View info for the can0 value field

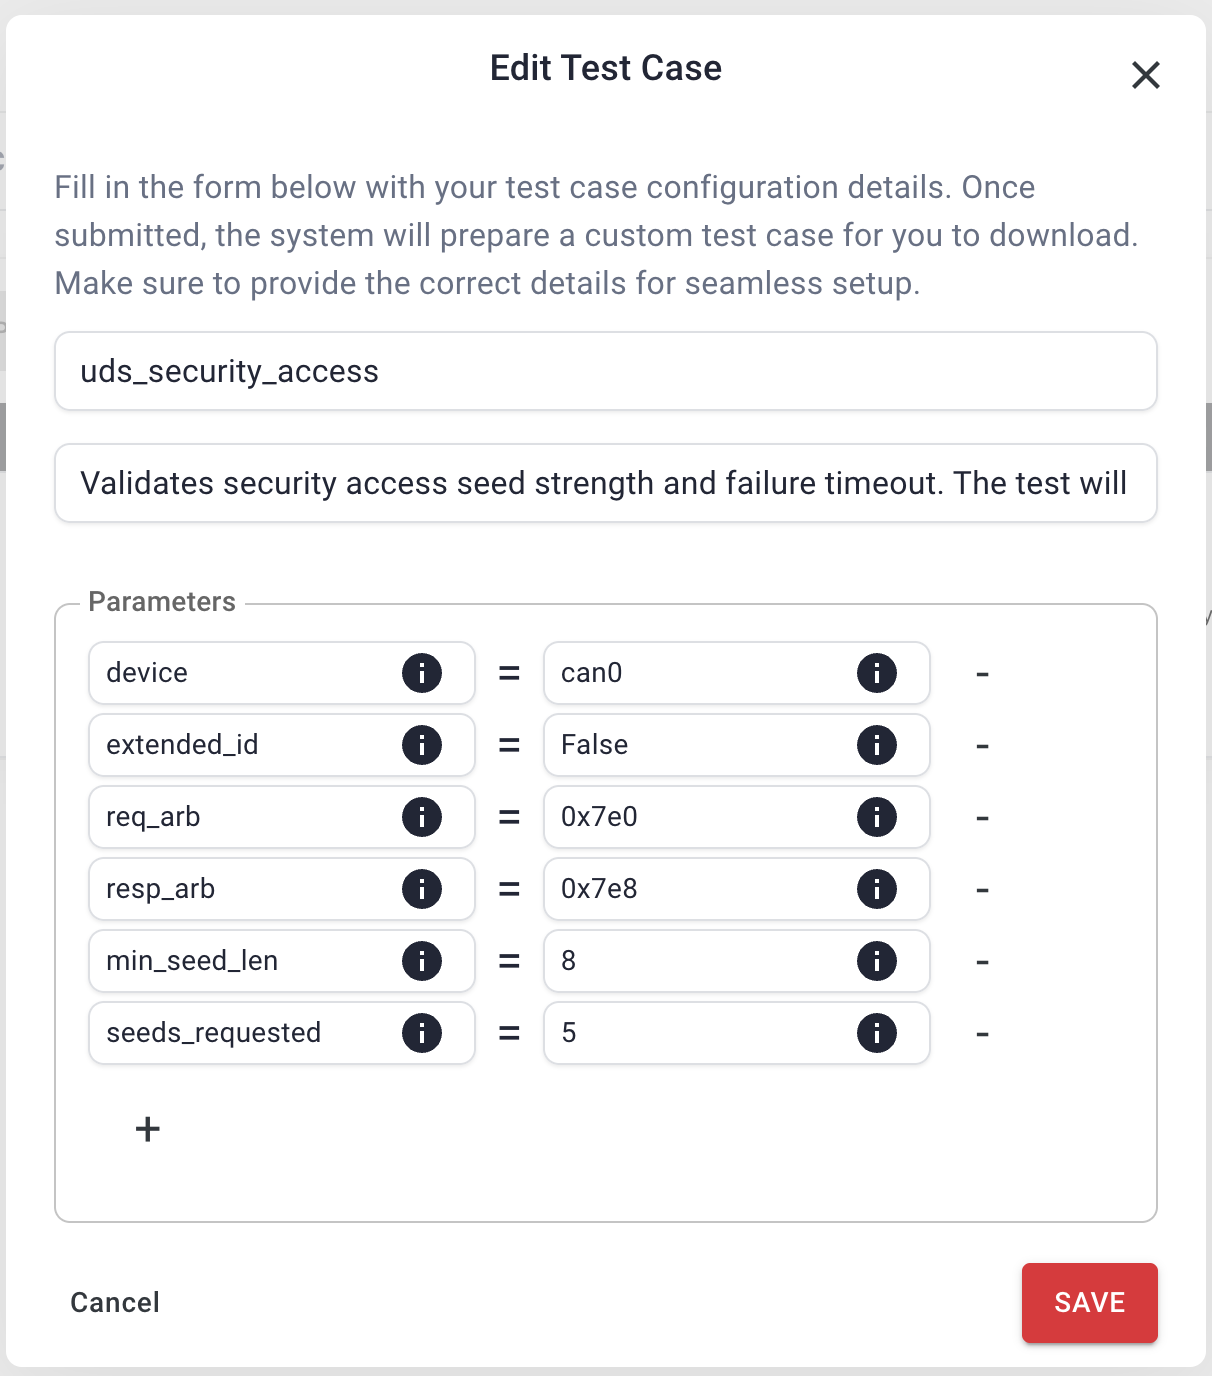tap(877, 673)
